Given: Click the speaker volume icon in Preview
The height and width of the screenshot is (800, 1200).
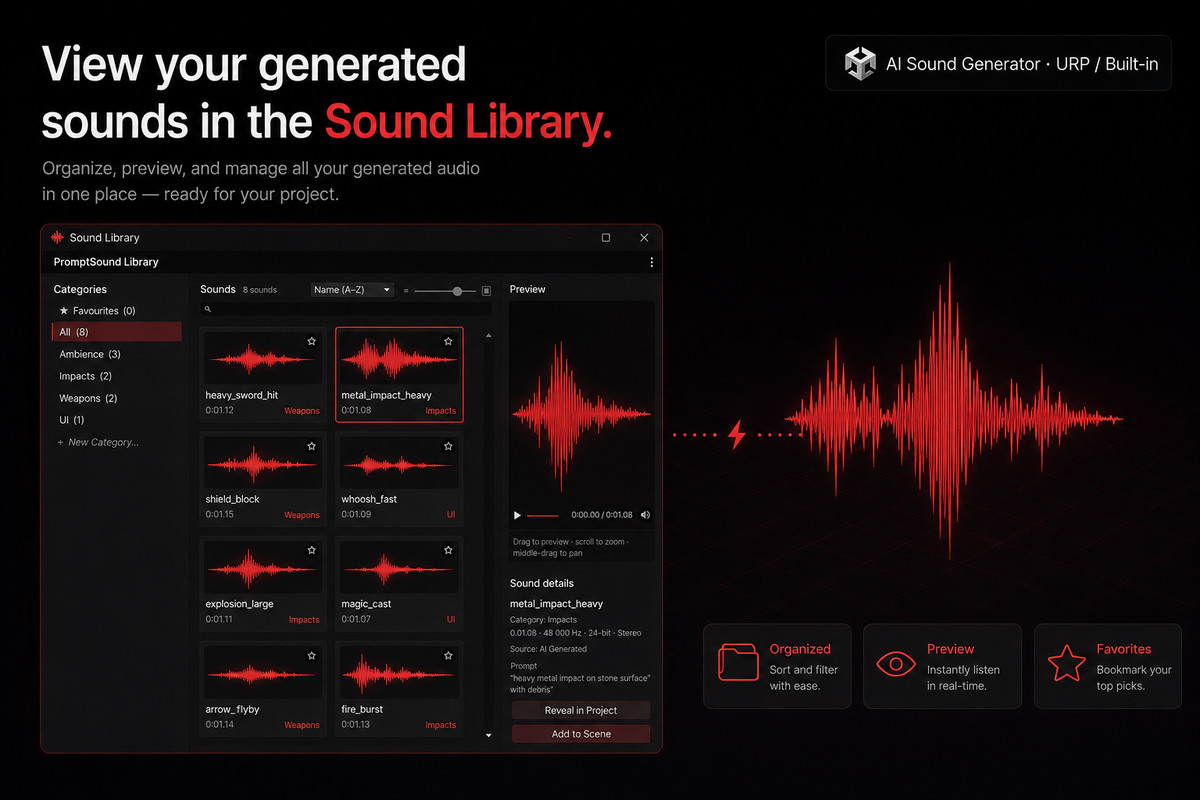Looking at the screenshot, I should [x=645, y=515].
